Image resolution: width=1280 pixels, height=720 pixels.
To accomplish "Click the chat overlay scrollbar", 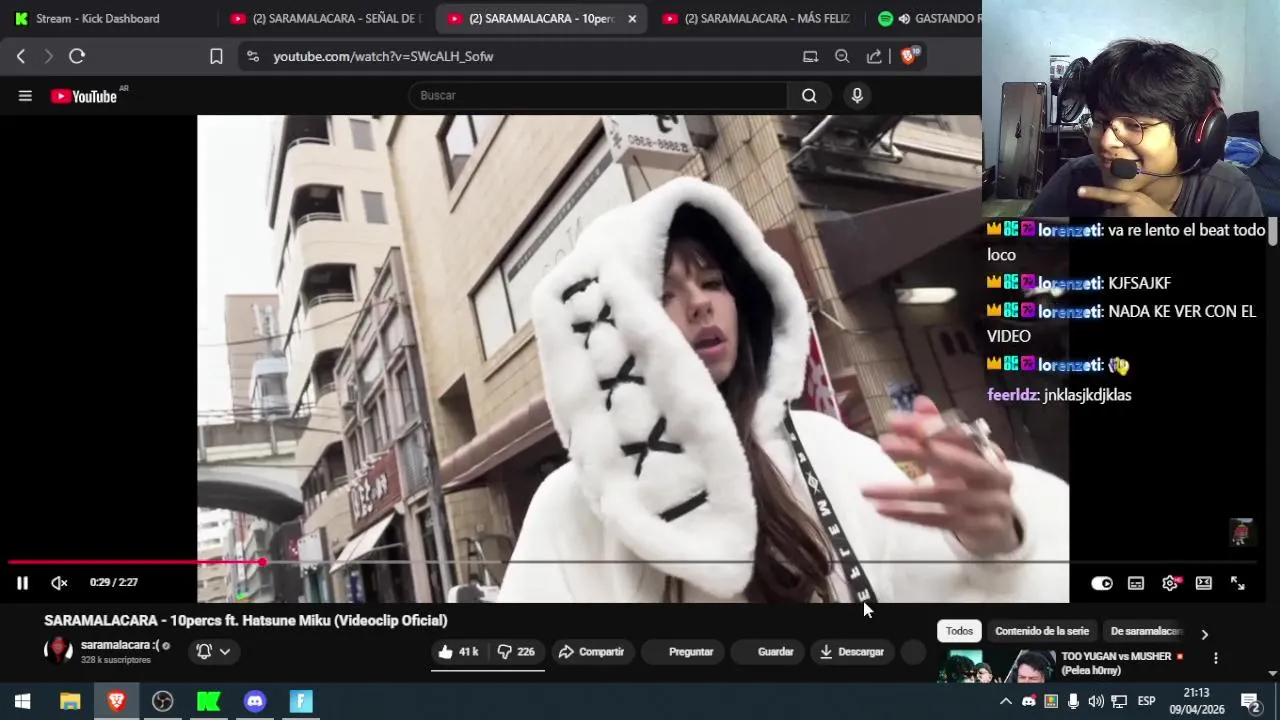I will coord(1273,232).
